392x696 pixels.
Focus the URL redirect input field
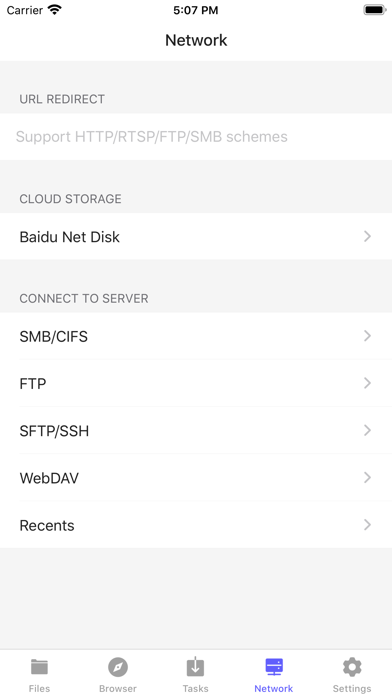[196, 137]
